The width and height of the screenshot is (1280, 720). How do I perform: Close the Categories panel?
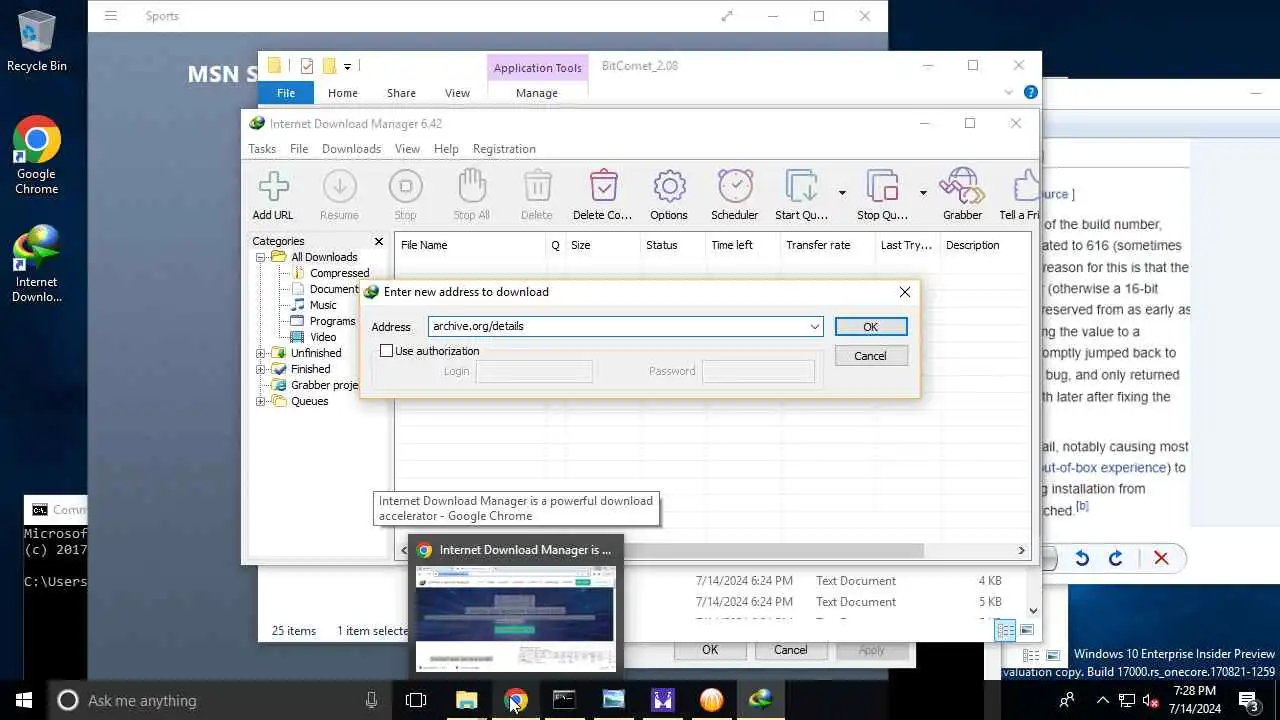pyautogui.click(x=379, y=241)
